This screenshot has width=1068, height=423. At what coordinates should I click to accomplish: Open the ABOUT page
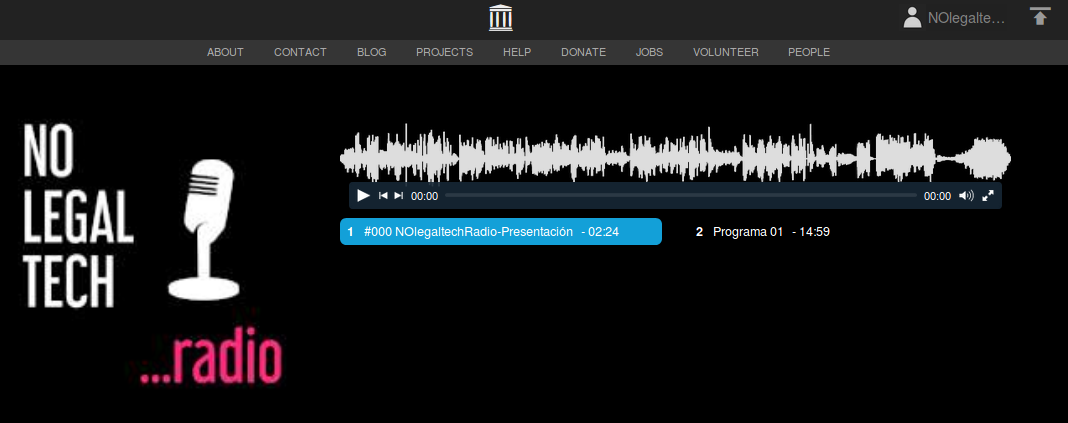225,52
